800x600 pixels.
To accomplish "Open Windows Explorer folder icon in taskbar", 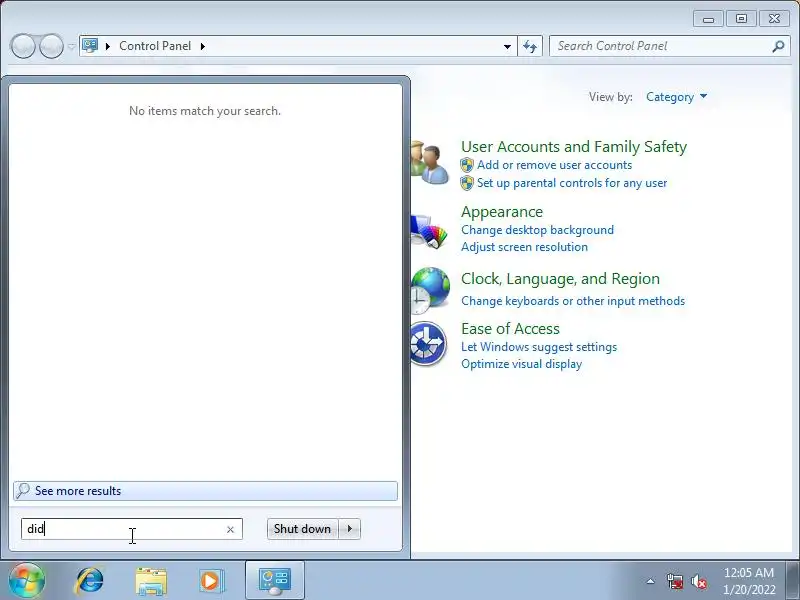I will tap(151, 581).
